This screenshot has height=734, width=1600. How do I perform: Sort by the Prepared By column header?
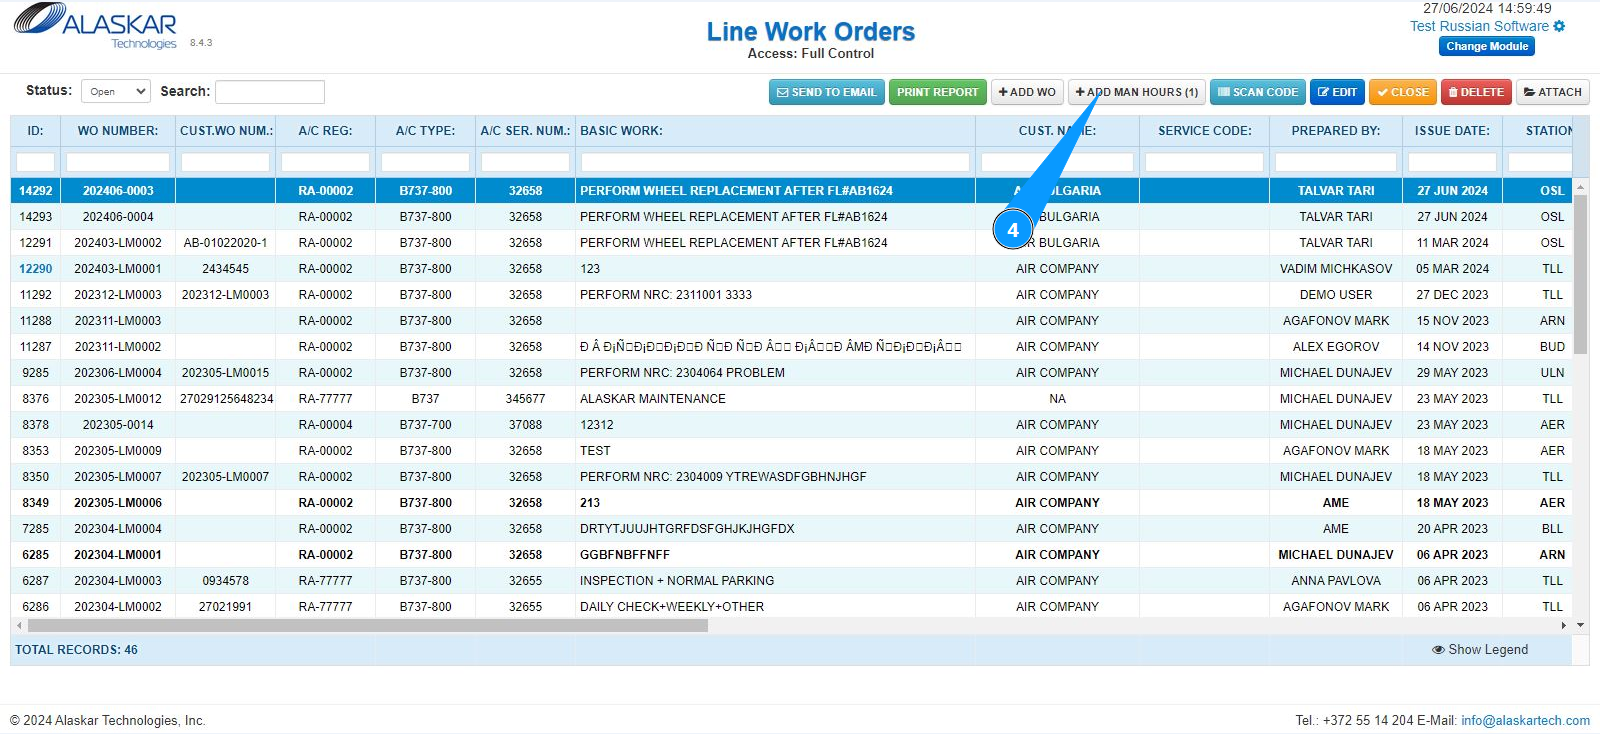click(1335, 131)
